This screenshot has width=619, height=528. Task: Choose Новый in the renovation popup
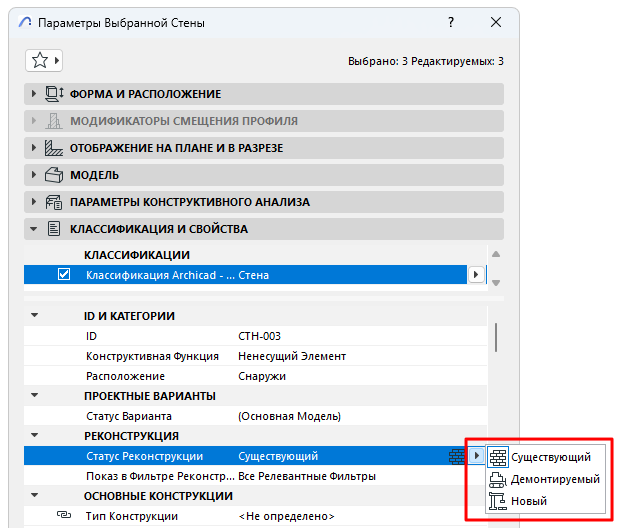coord(546,501)
